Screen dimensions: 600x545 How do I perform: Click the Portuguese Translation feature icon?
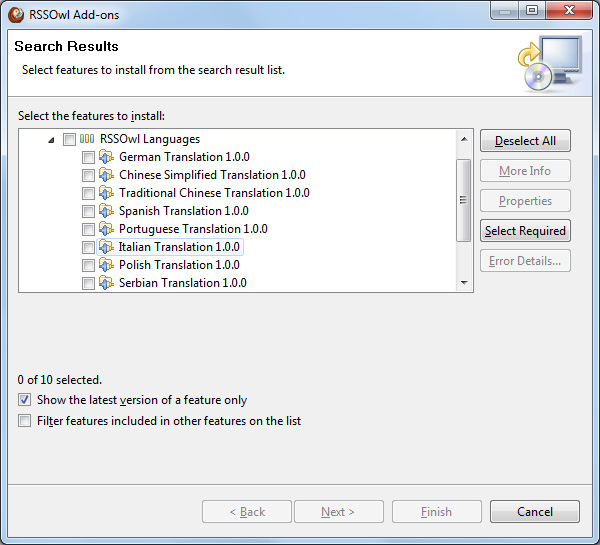pyautogui.click(x=106, y=229)
